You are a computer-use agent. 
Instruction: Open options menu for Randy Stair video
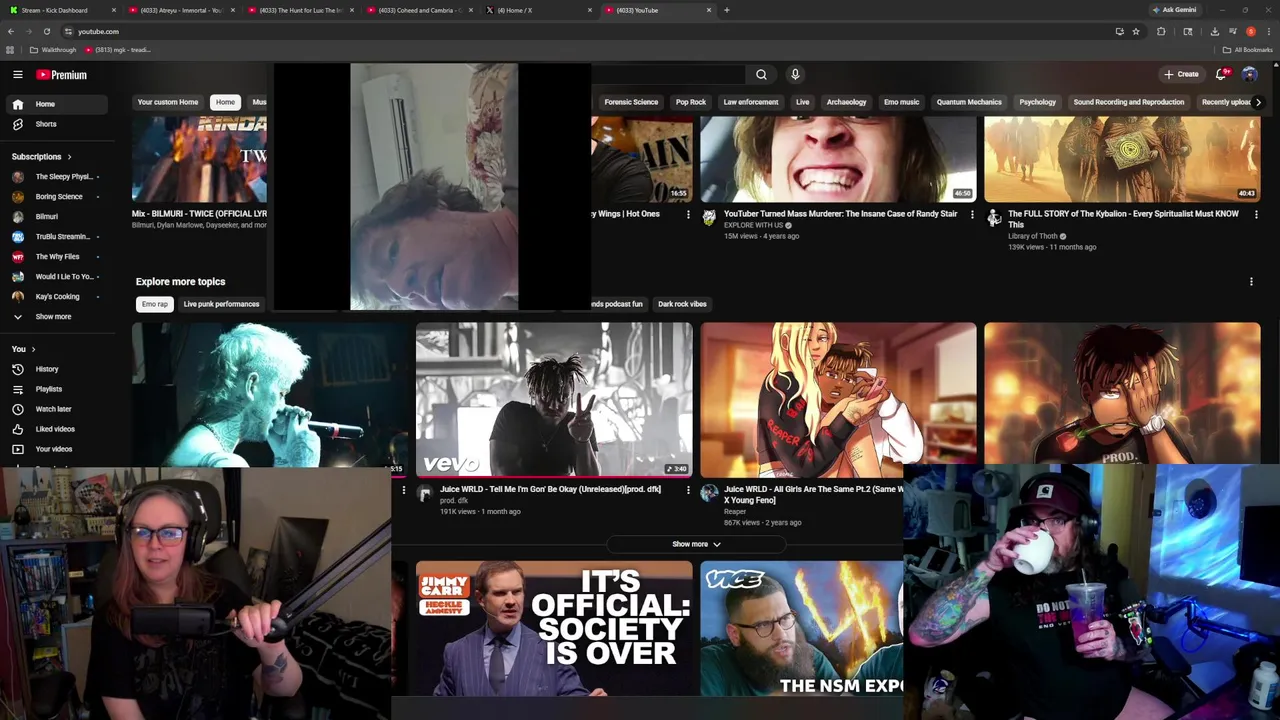pyautogui.click(x=972, y=214)
